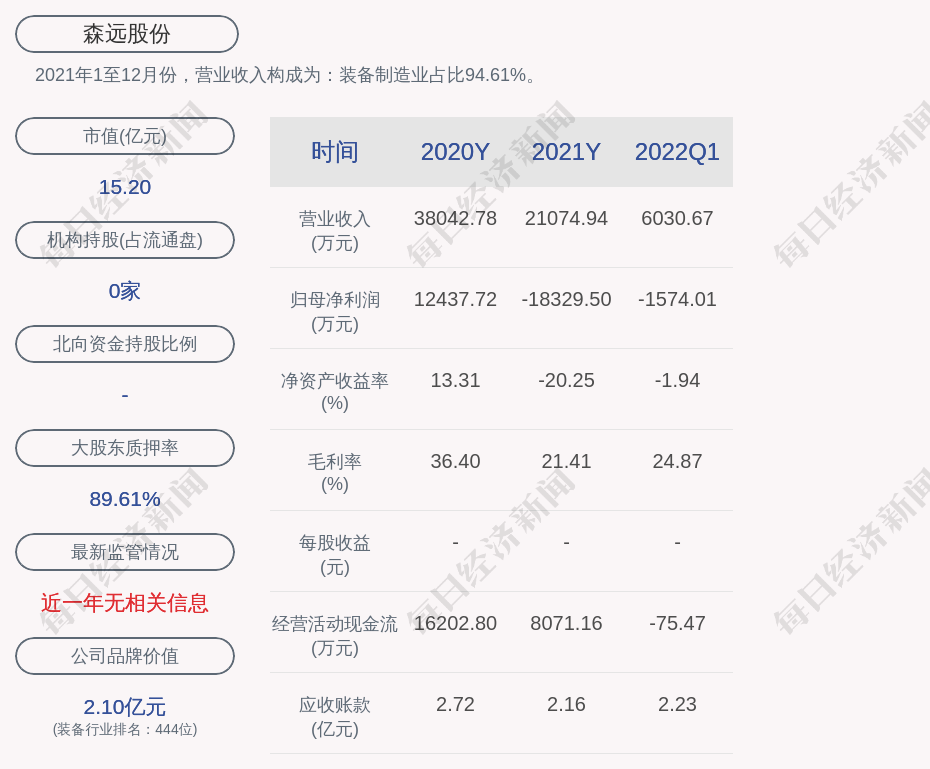Click revenue value 38042.78

pyautogui.click(x=455, y=218)
